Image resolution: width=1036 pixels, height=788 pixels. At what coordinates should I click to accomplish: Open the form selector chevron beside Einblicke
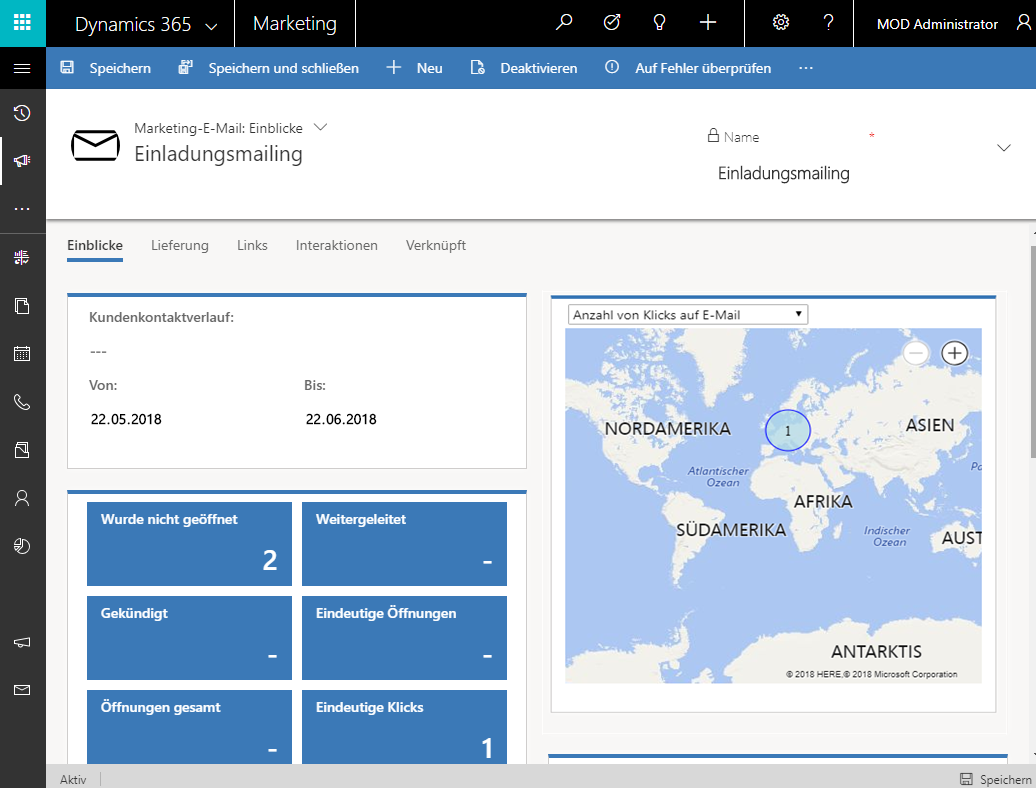coord(320,127)
